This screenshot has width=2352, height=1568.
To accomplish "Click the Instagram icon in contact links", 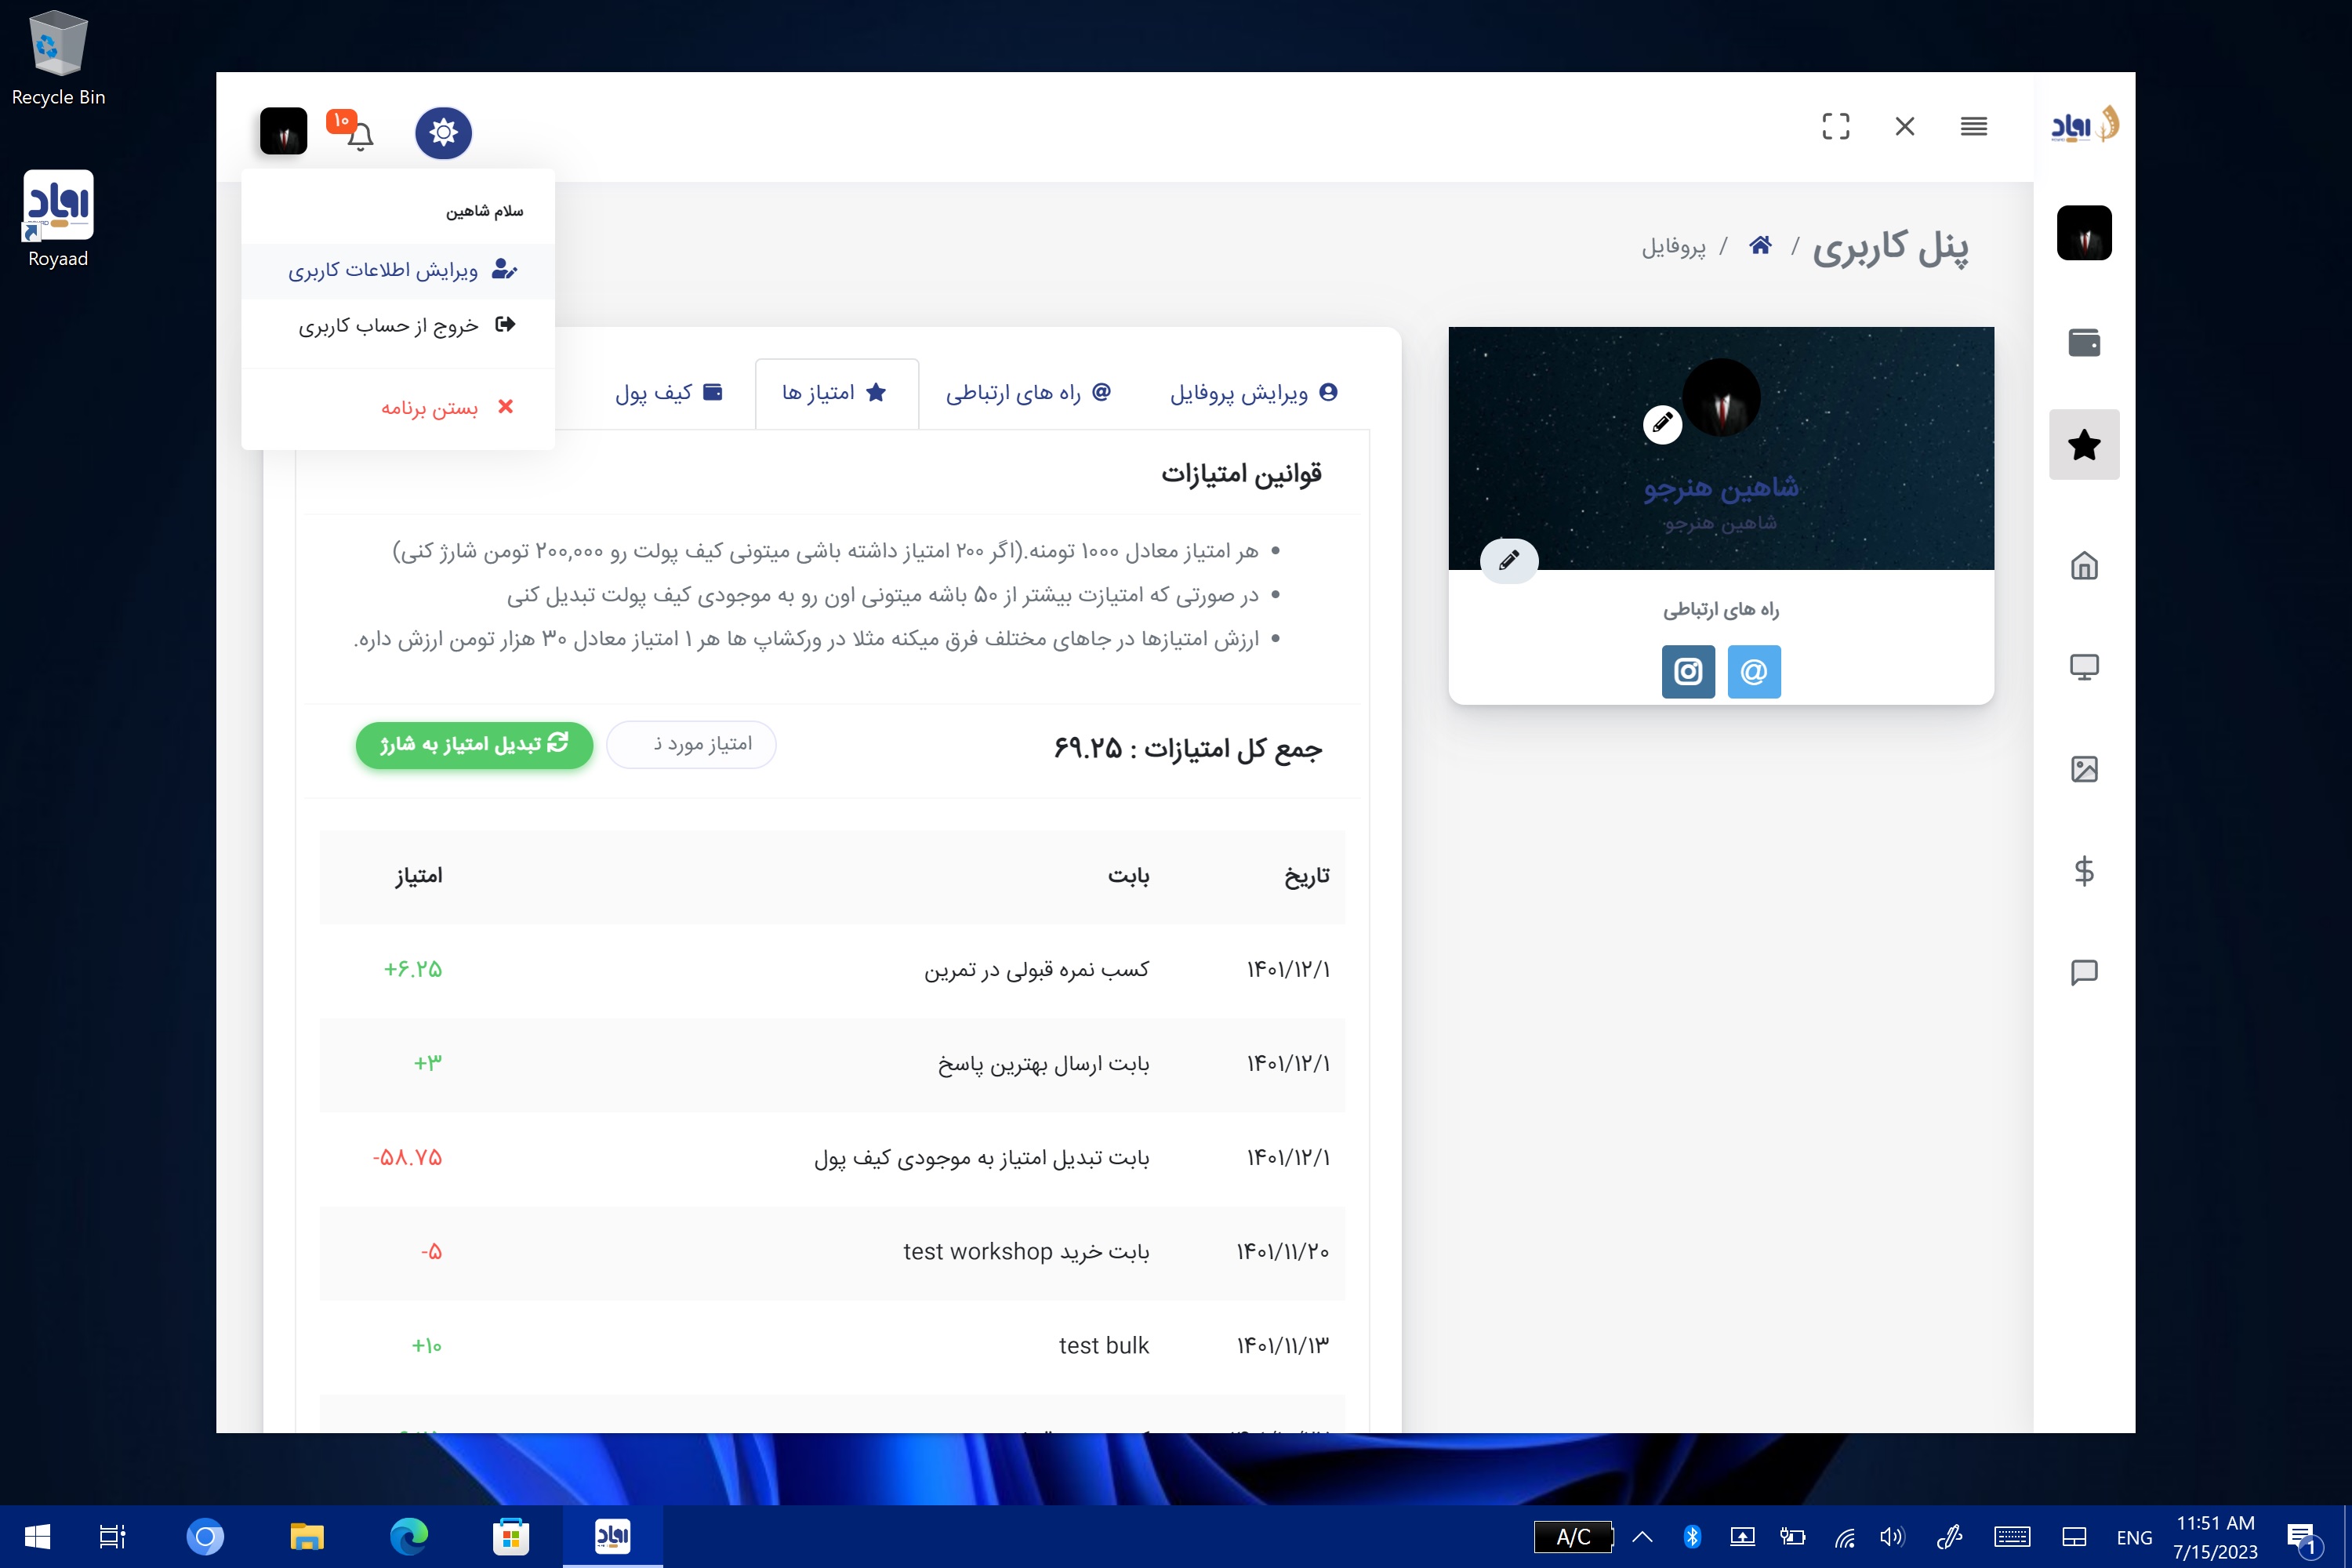I will [1689, 672].
